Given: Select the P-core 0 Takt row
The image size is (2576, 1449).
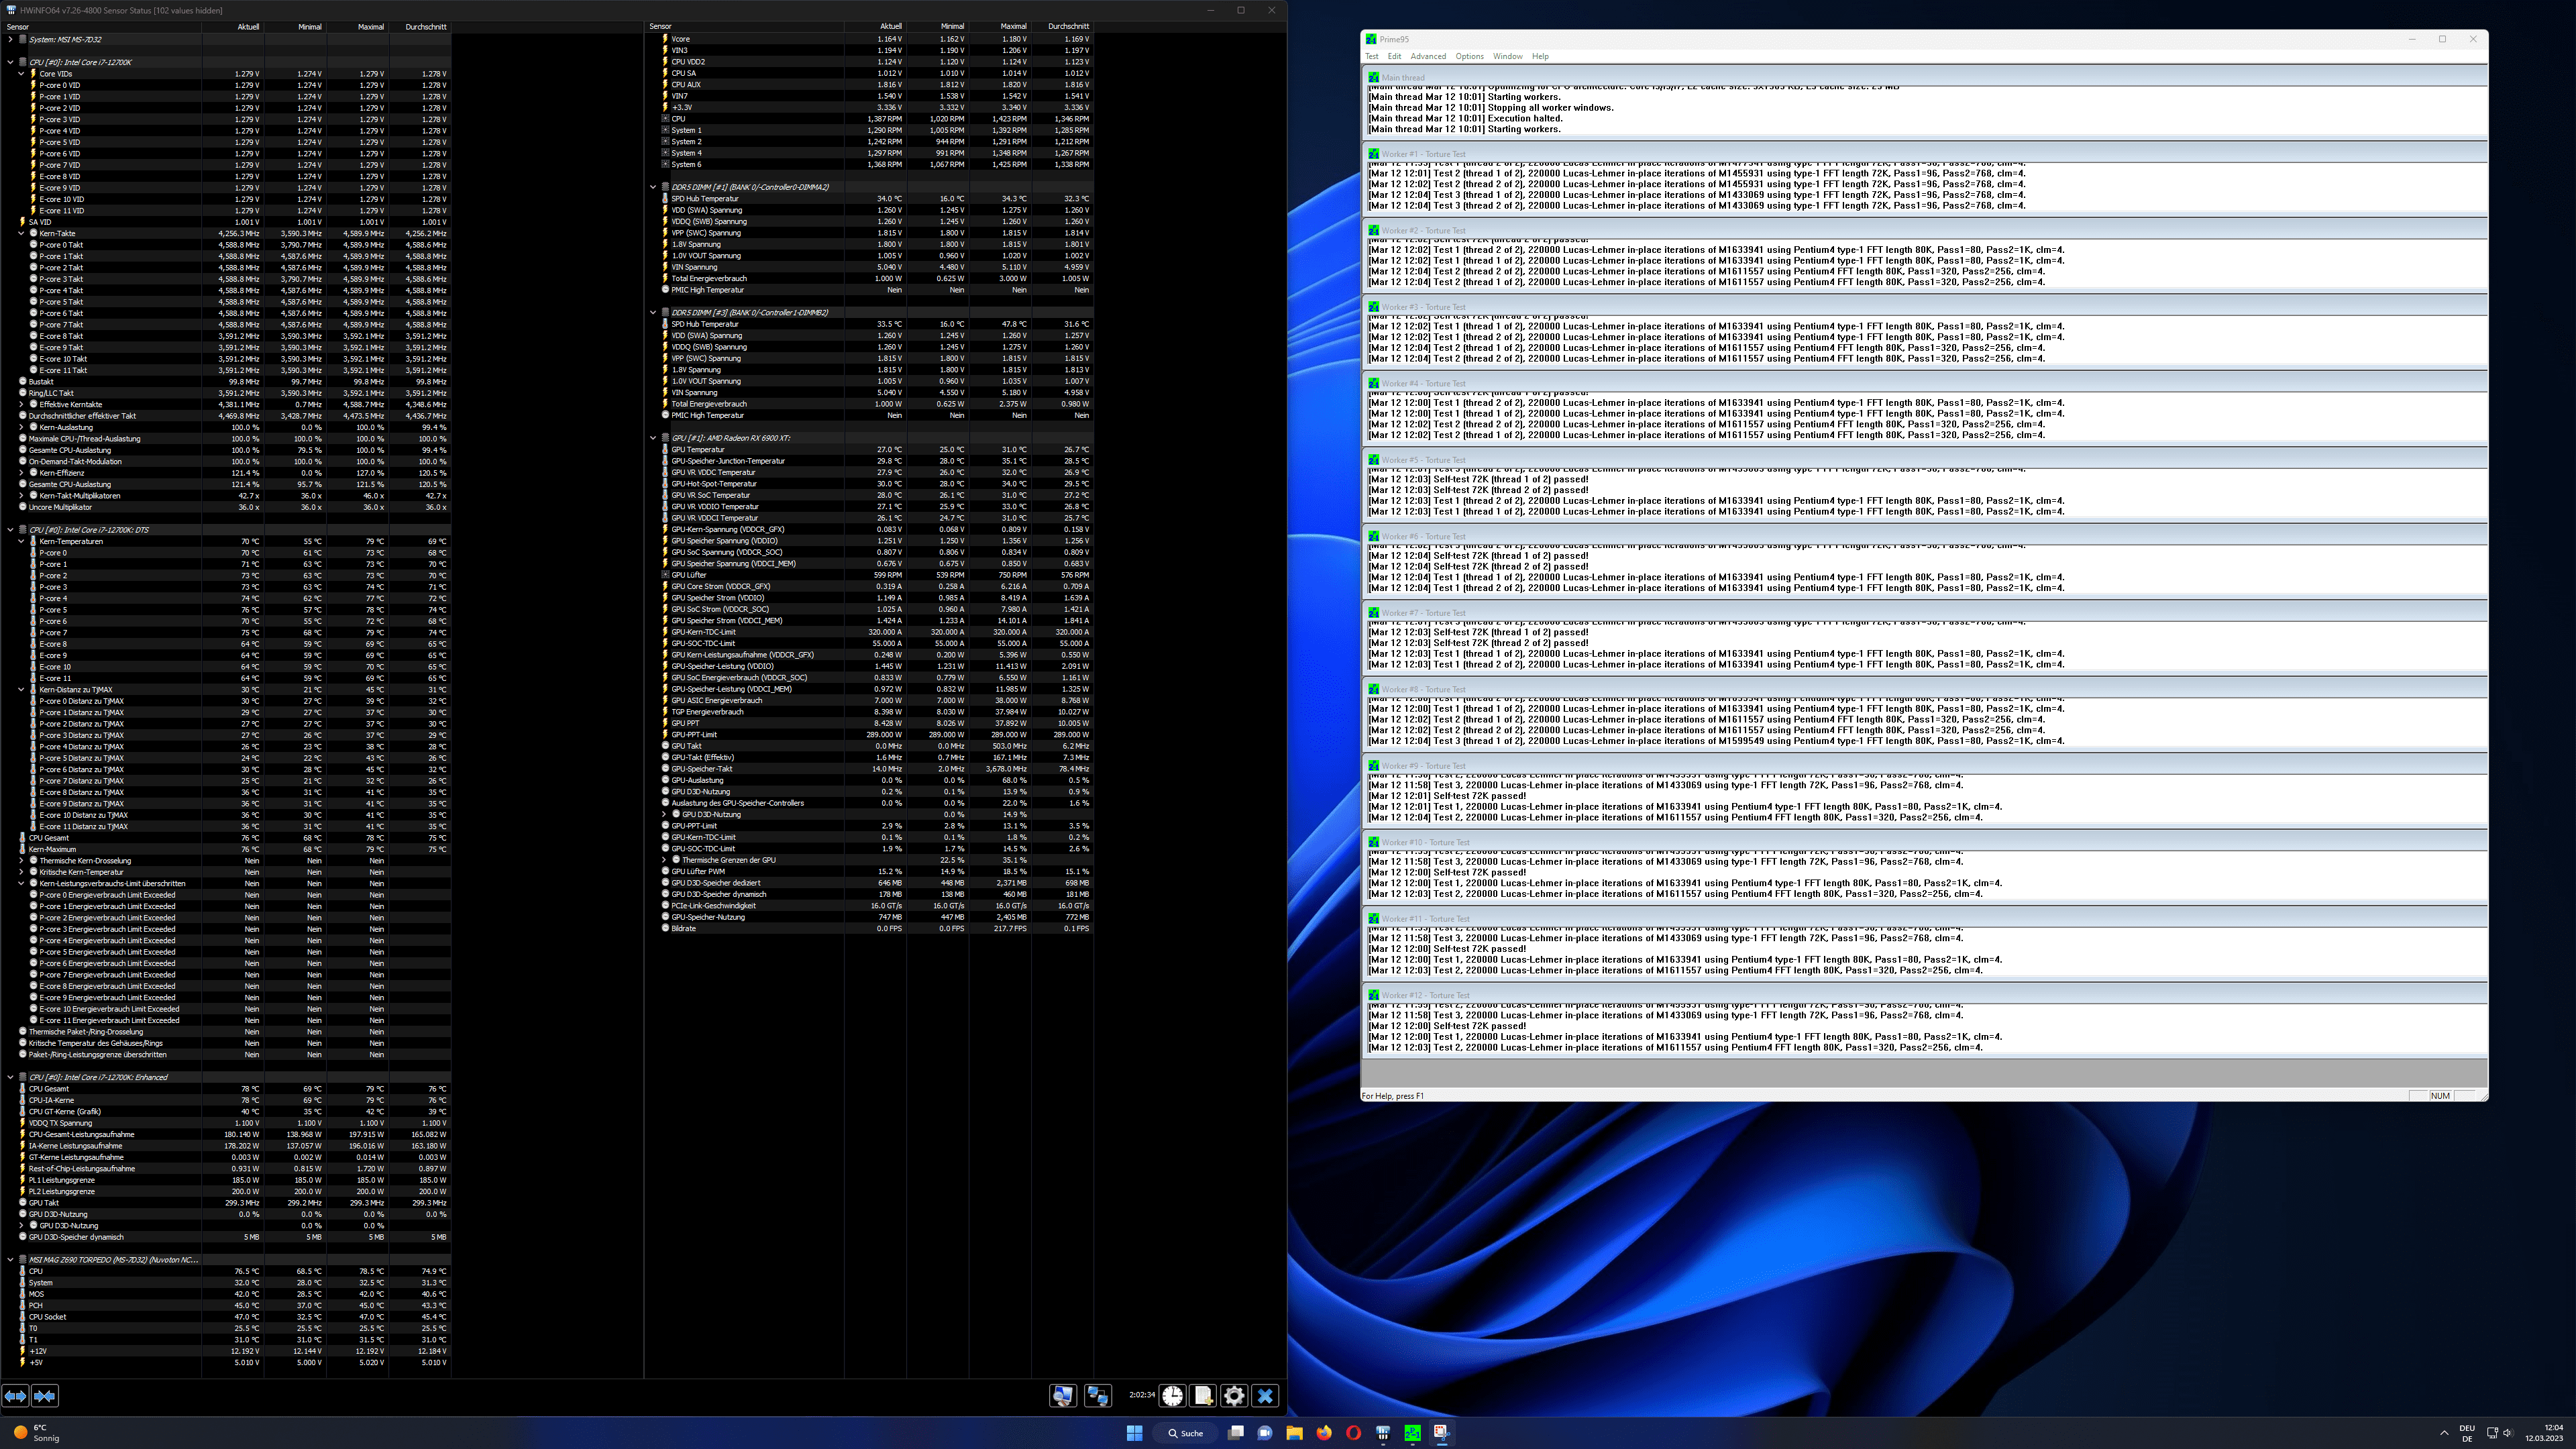Looking at the screenshot, I should coord(226,245).
